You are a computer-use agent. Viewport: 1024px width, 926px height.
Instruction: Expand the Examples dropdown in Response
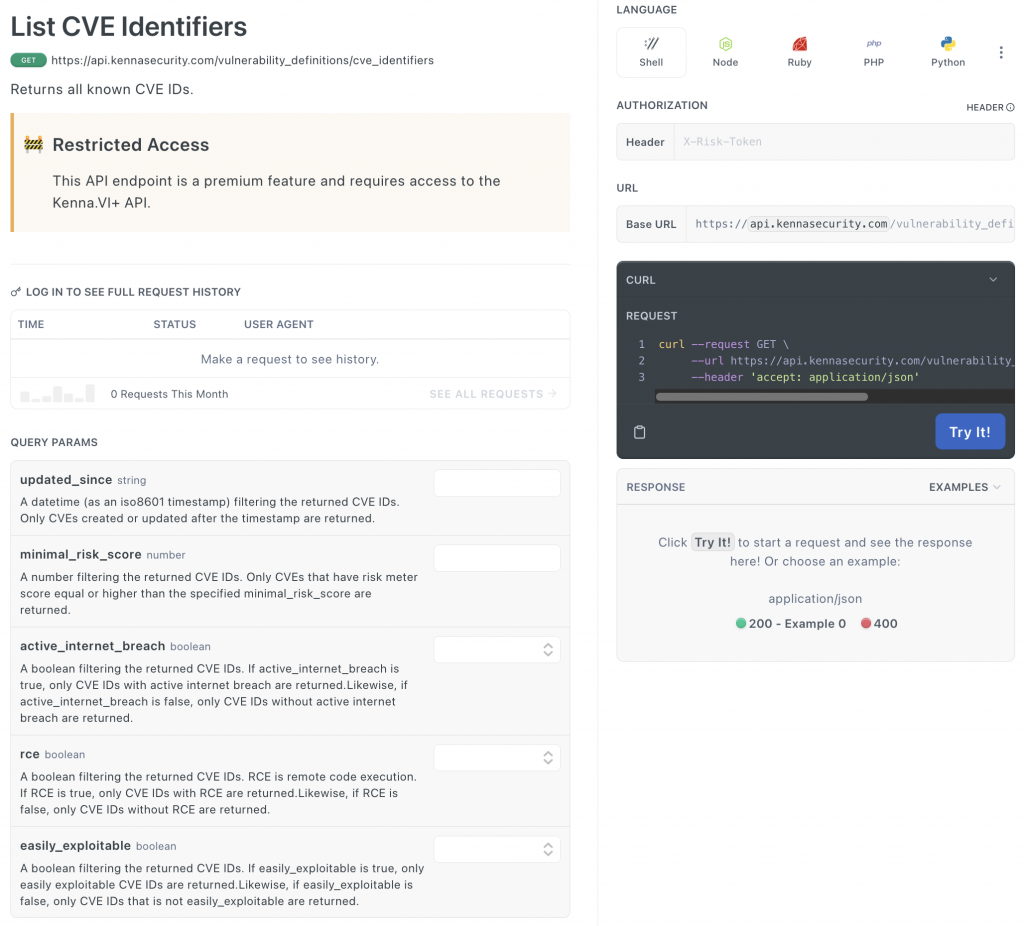965,487
